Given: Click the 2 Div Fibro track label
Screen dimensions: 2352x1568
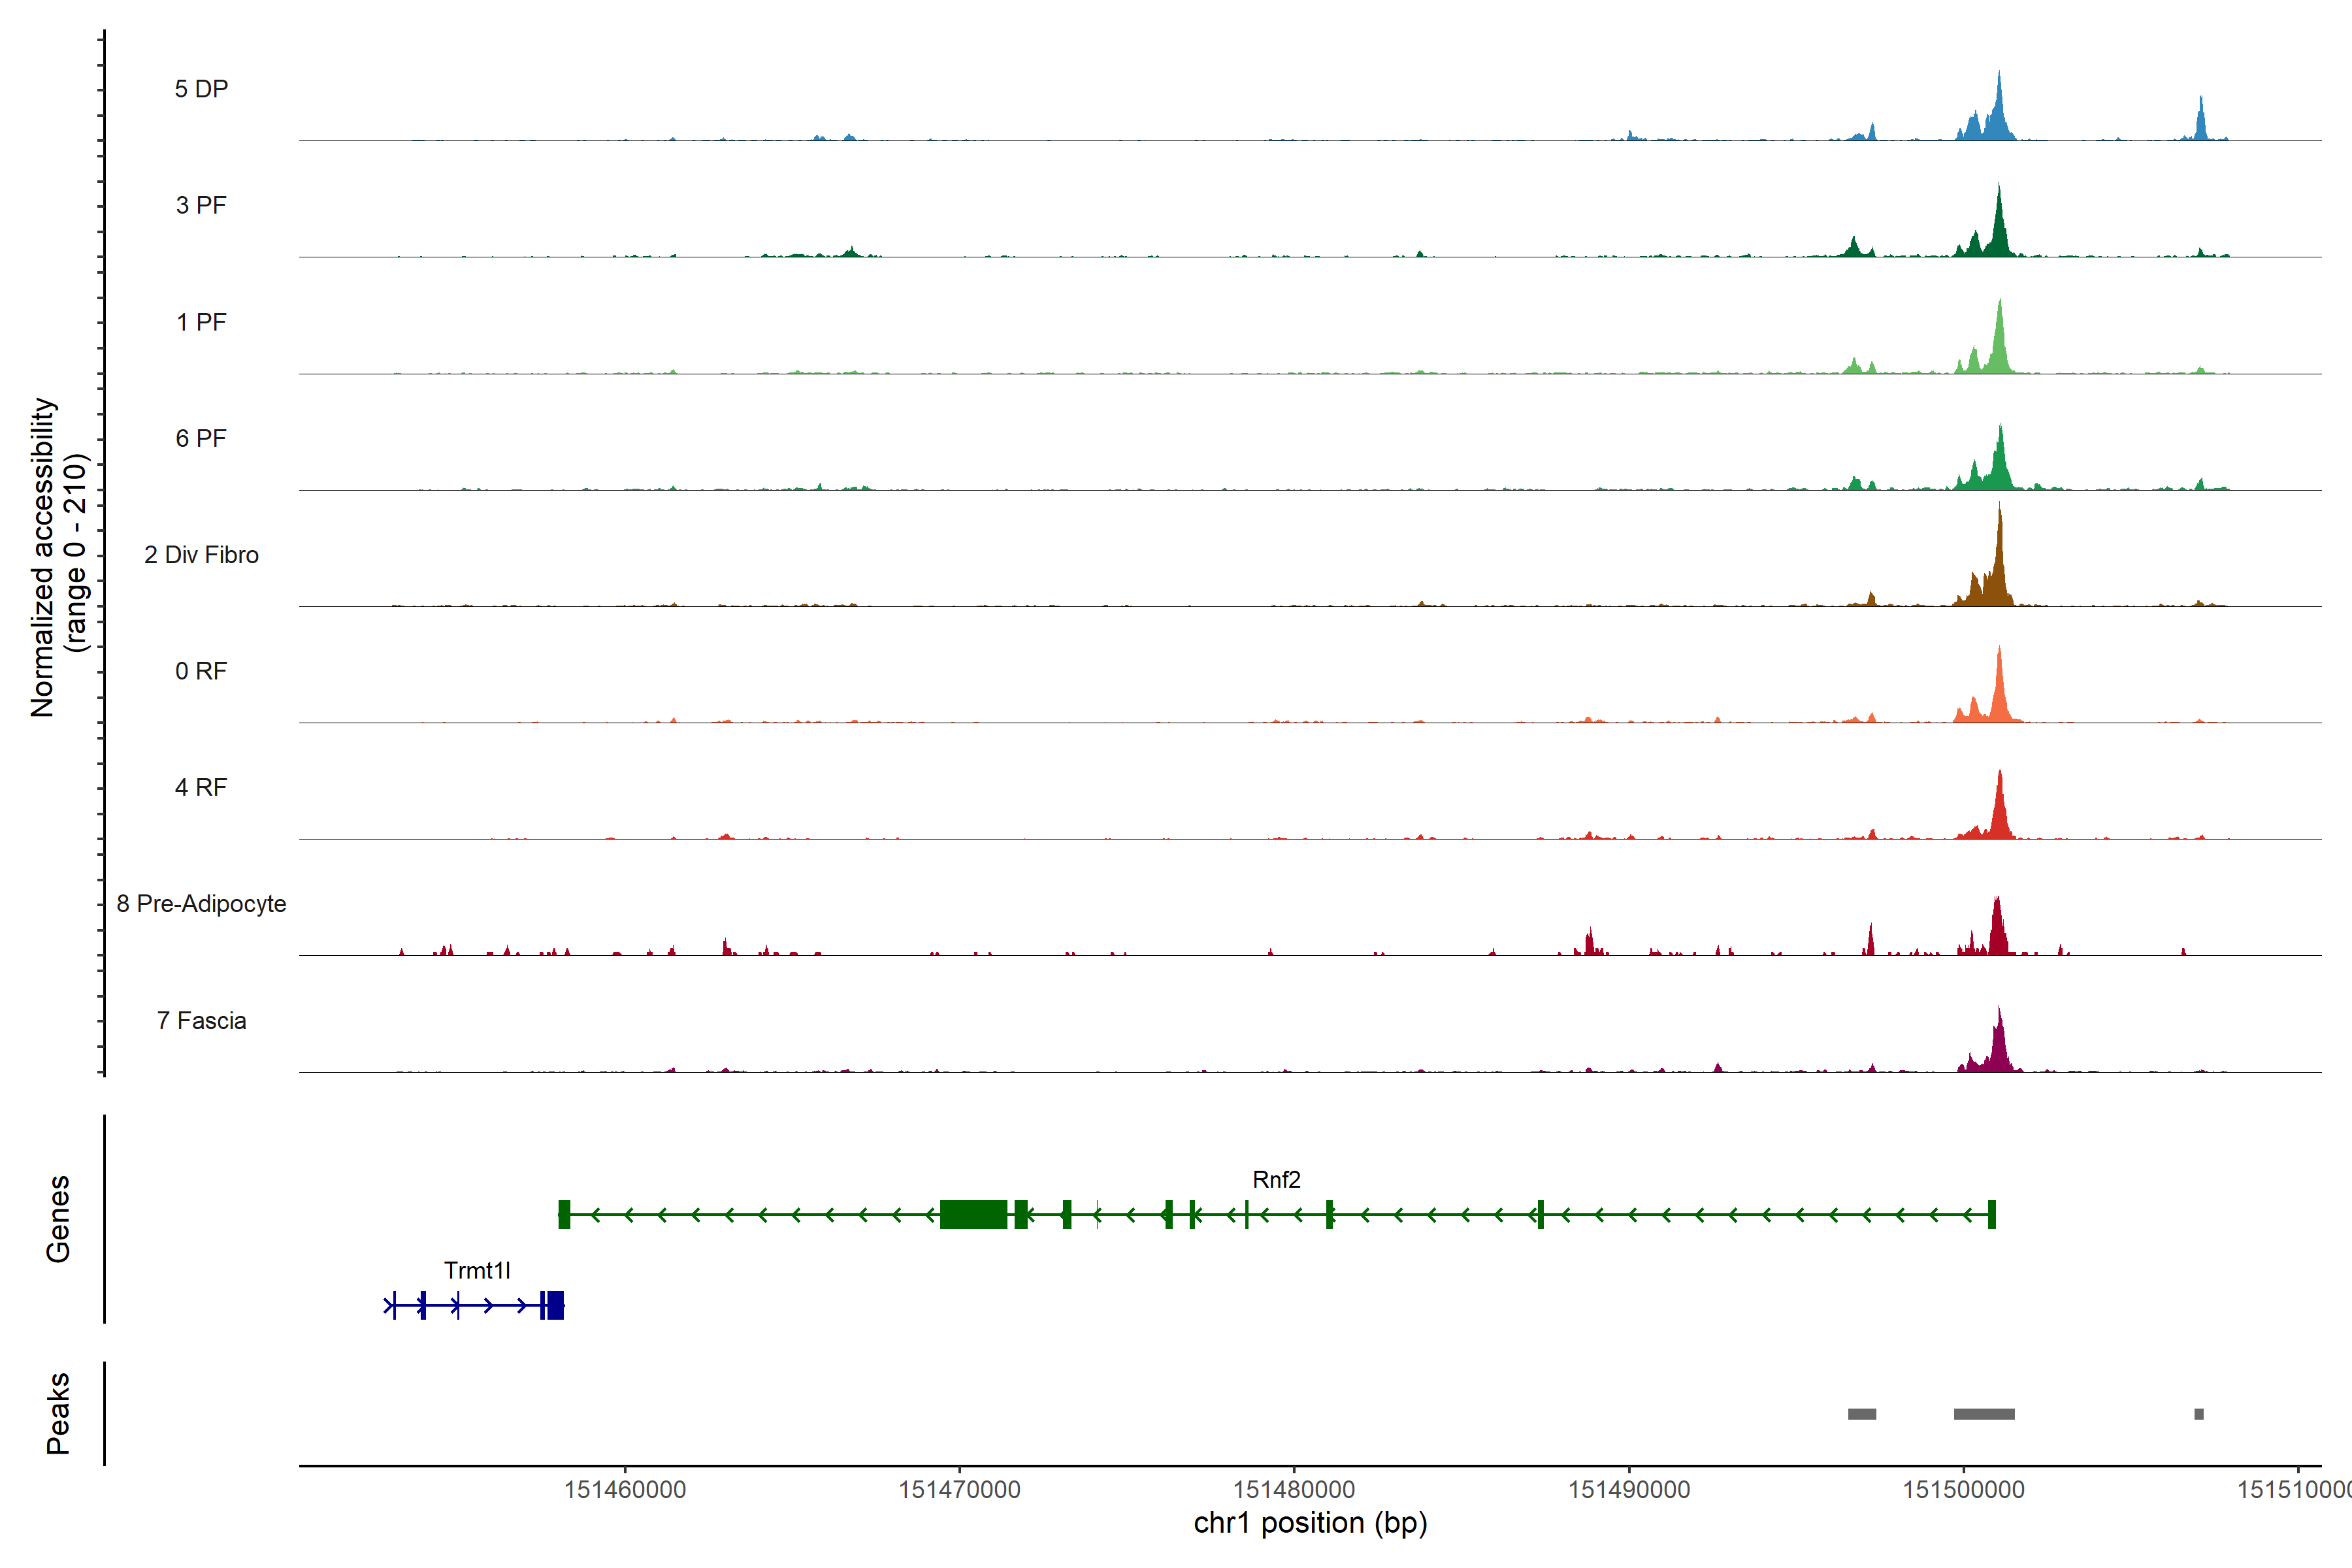Looking at the screenshot, I should tap(201, 555).
